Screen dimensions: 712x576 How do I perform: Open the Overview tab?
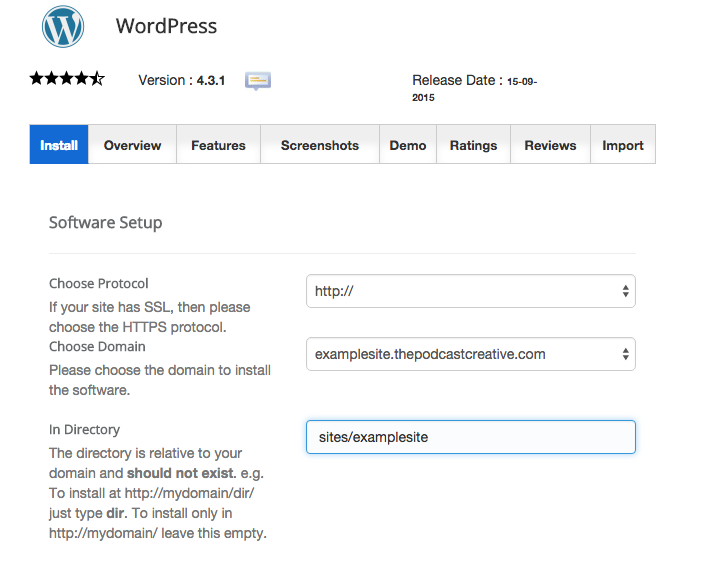pos(132,144)
